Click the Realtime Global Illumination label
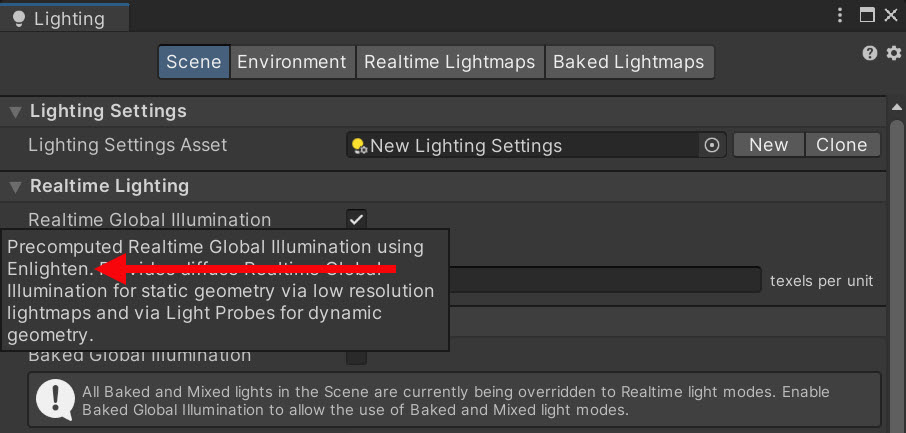This screenshot has height=433, width=906. click(149, 220)
